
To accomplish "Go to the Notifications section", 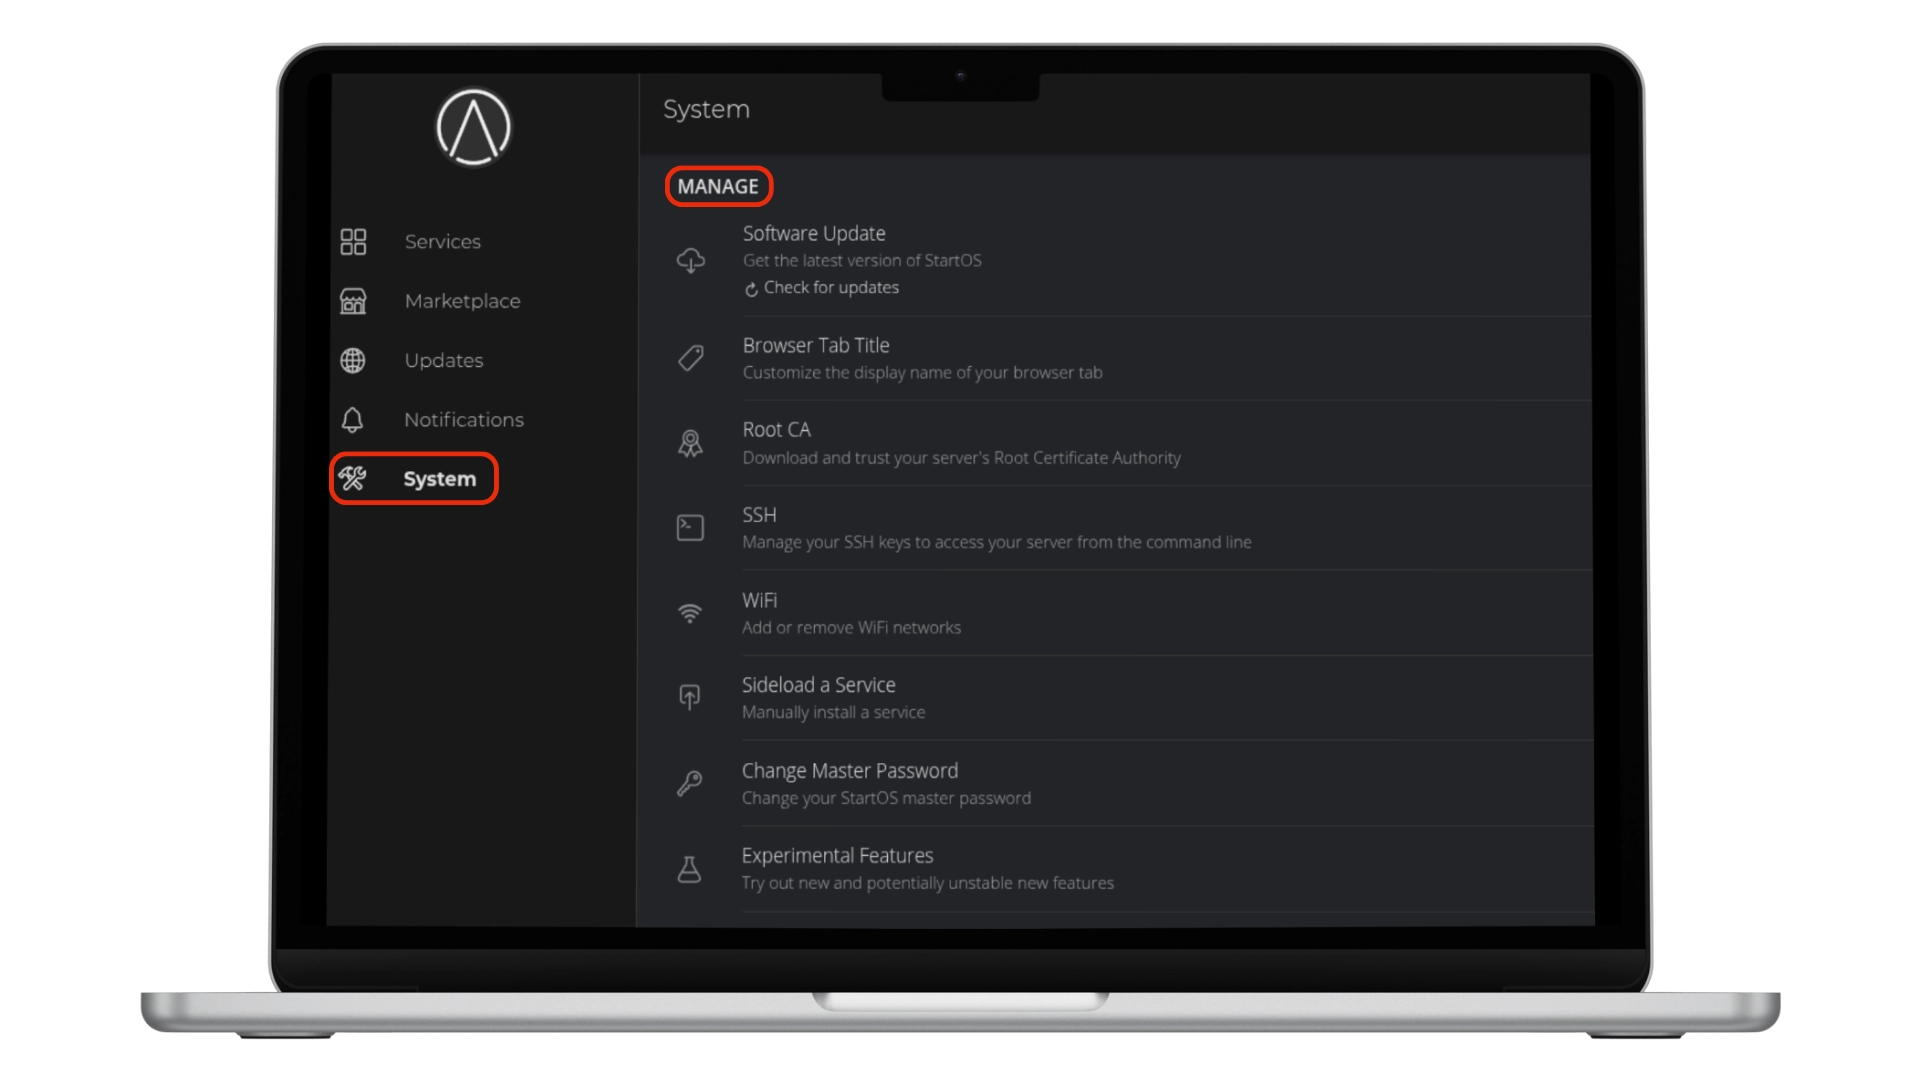I will pyautogui.click(x=463, y=420).
